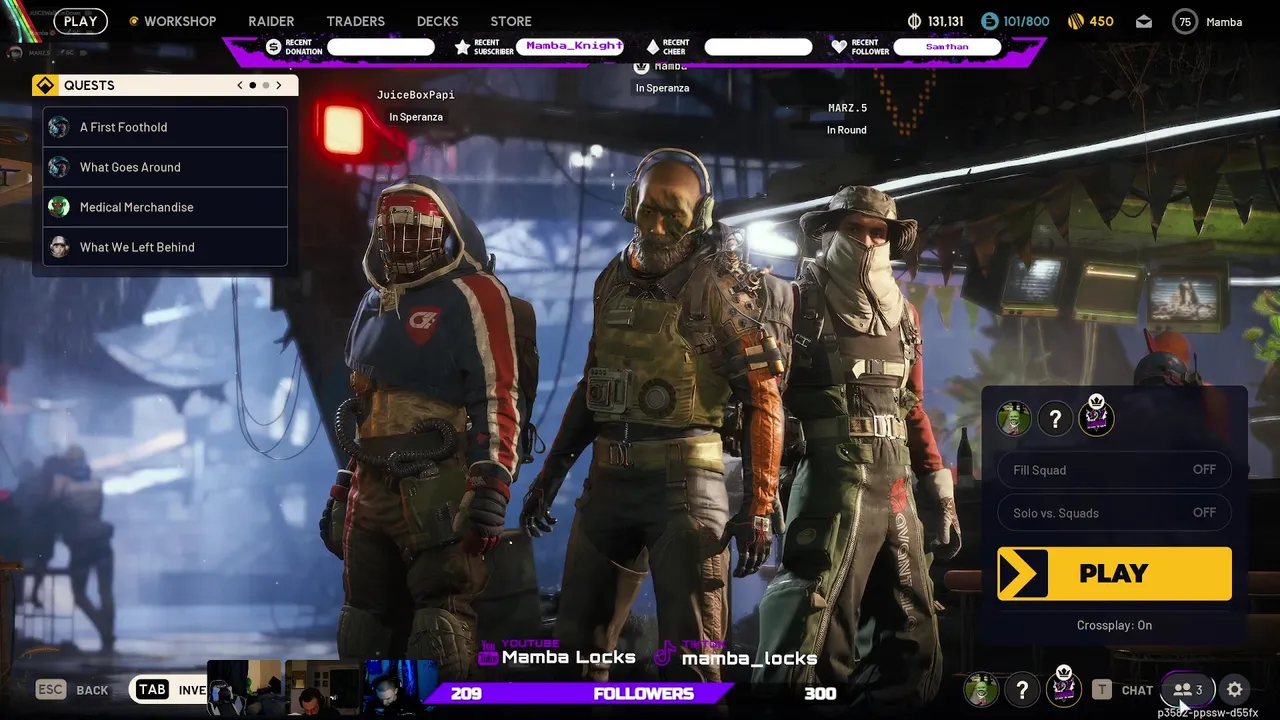Click question-mark avatar in bottom bar
1280x720 pixels.
1022,689
